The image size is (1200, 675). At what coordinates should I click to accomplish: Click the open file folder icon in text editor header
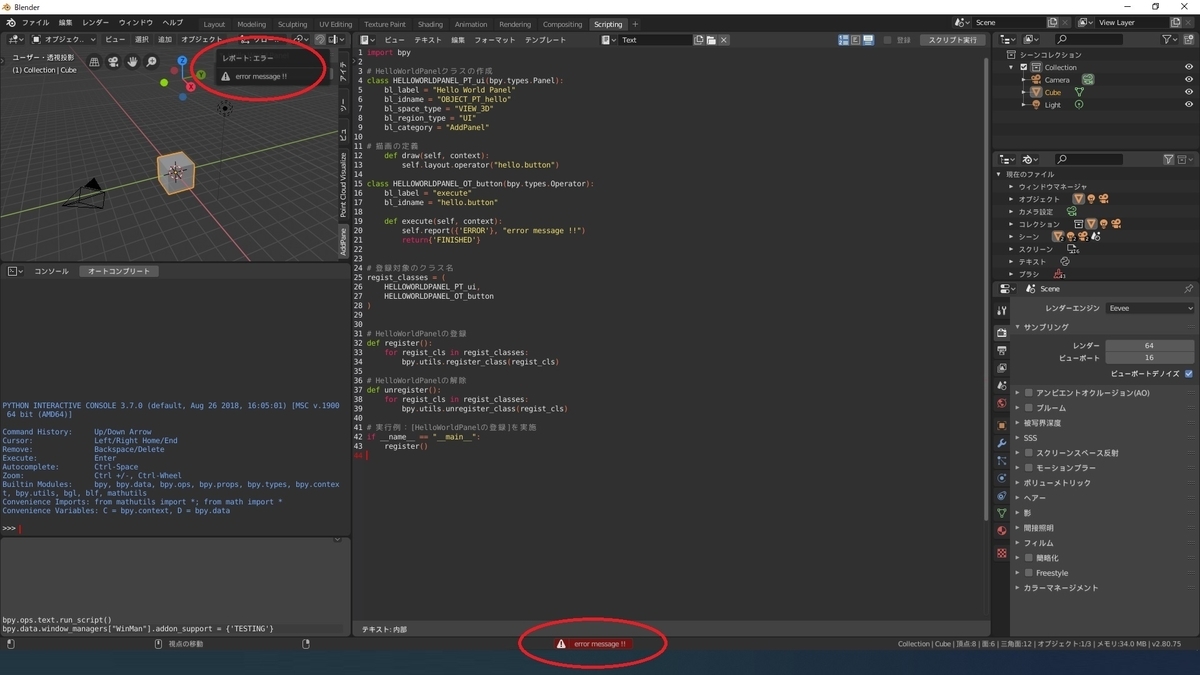click(712, 40)
